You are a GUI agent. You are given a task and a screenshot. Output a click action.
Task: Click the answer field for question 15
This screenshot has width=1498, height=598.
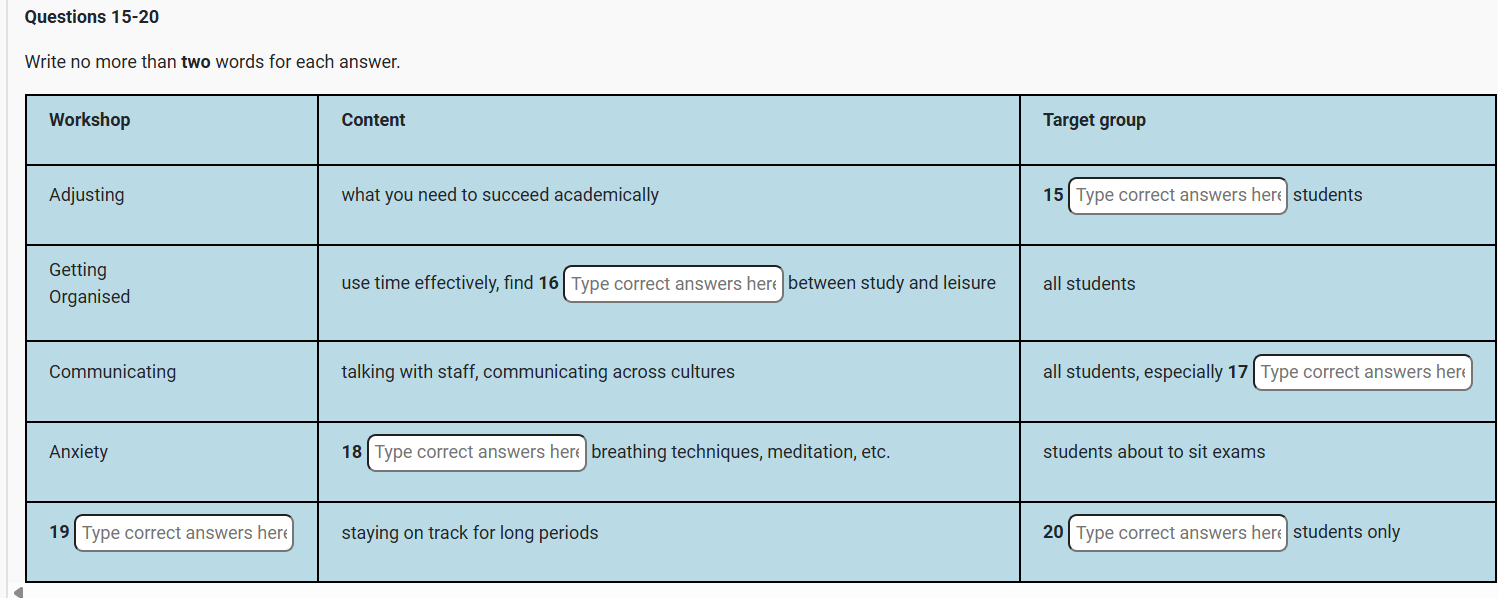tap(1177, 195)
